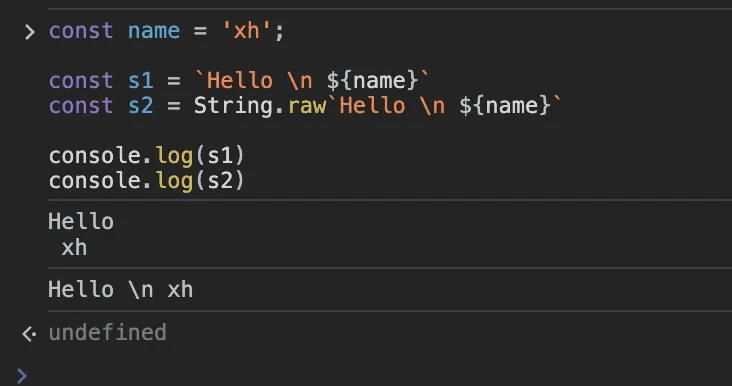This screenshot has height=386, width=732.
Task: Click the 'Hello \n xh' raw output
Action: tap(120, 290)
